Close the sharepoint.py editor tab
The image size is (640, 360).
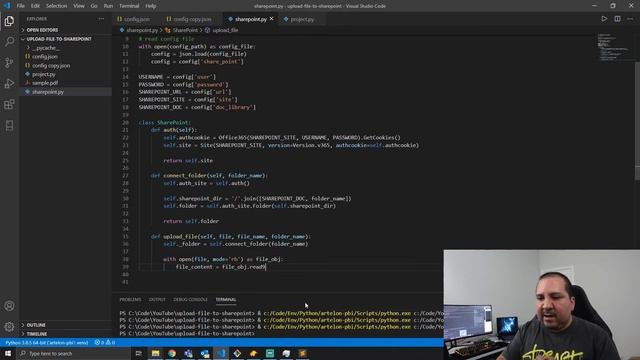[x=271, y=19]
